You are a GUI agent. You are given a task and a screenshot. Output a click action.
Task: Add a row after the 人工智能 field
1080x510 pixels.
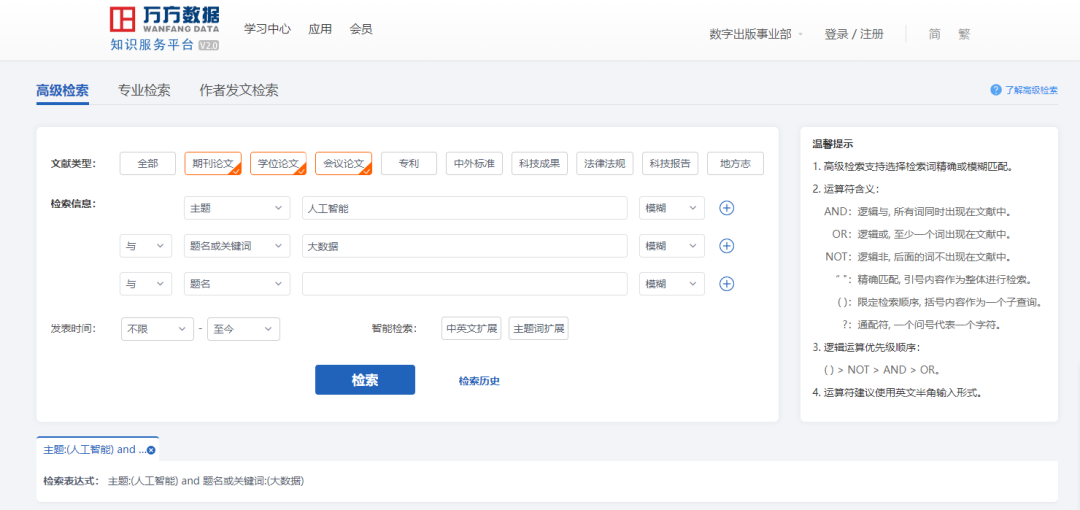[726, 208]
